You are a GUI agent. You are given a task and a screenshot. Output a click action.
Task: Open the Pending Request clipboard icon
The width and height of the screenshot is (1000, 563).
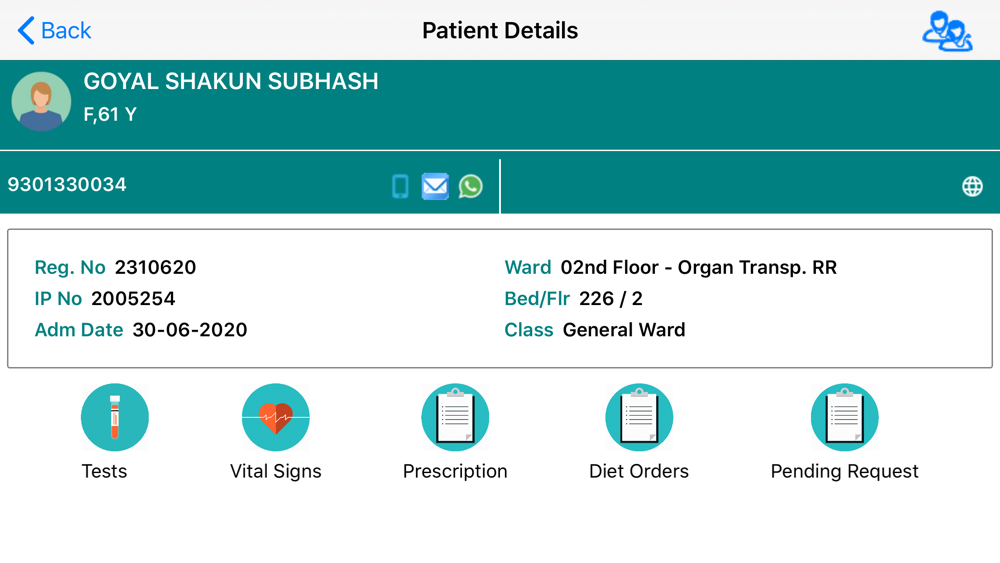pos(844,417)
